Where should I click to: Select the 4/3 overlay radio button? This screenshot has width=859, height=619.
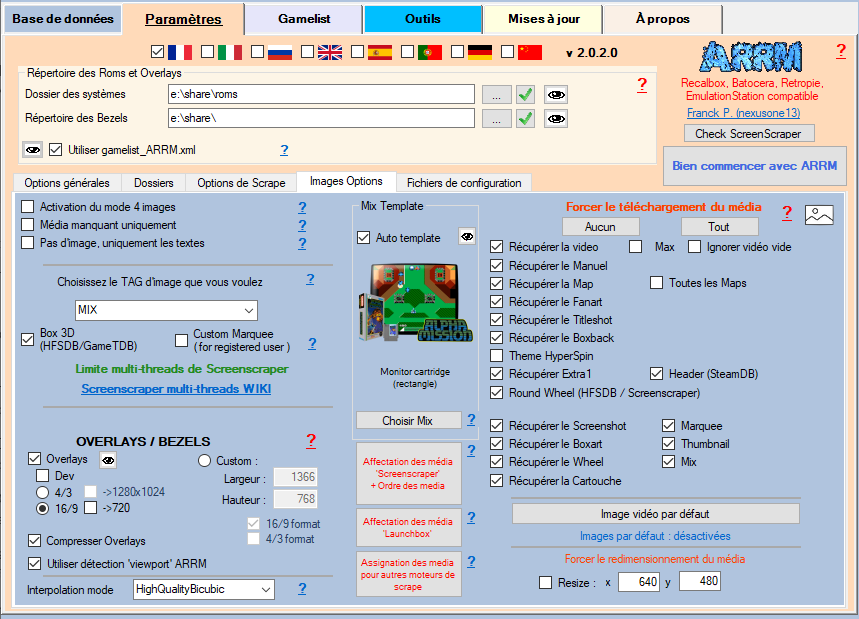pyautogui.click(x=43, y=492)
